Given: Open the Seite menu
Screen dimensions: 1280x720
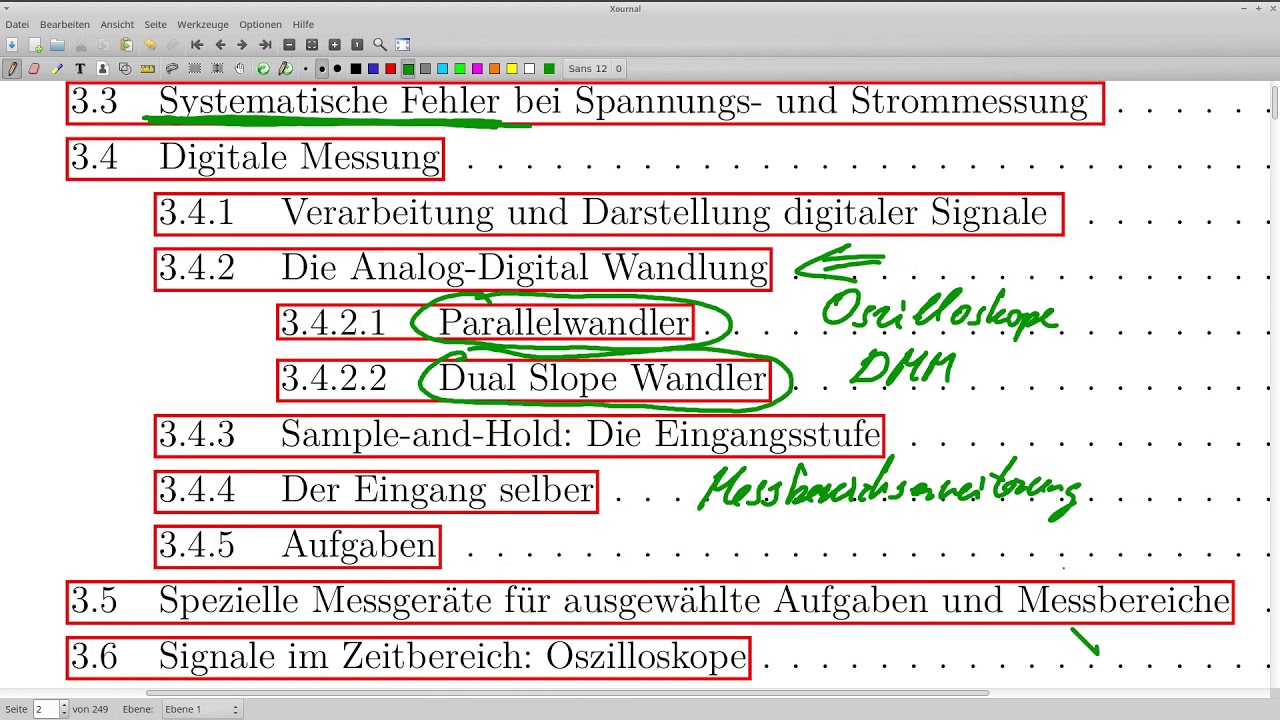Looking at the screenshot, I should 155,24.
